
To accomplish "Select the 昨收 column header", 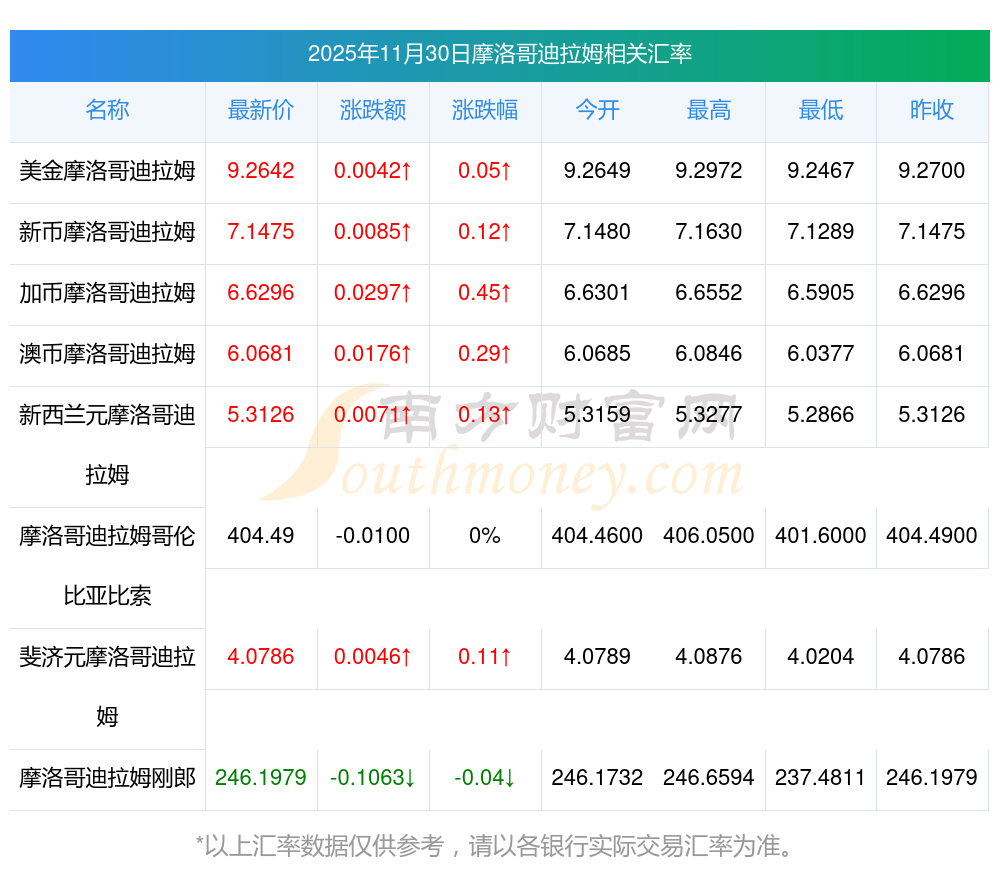I will [932, 111].
